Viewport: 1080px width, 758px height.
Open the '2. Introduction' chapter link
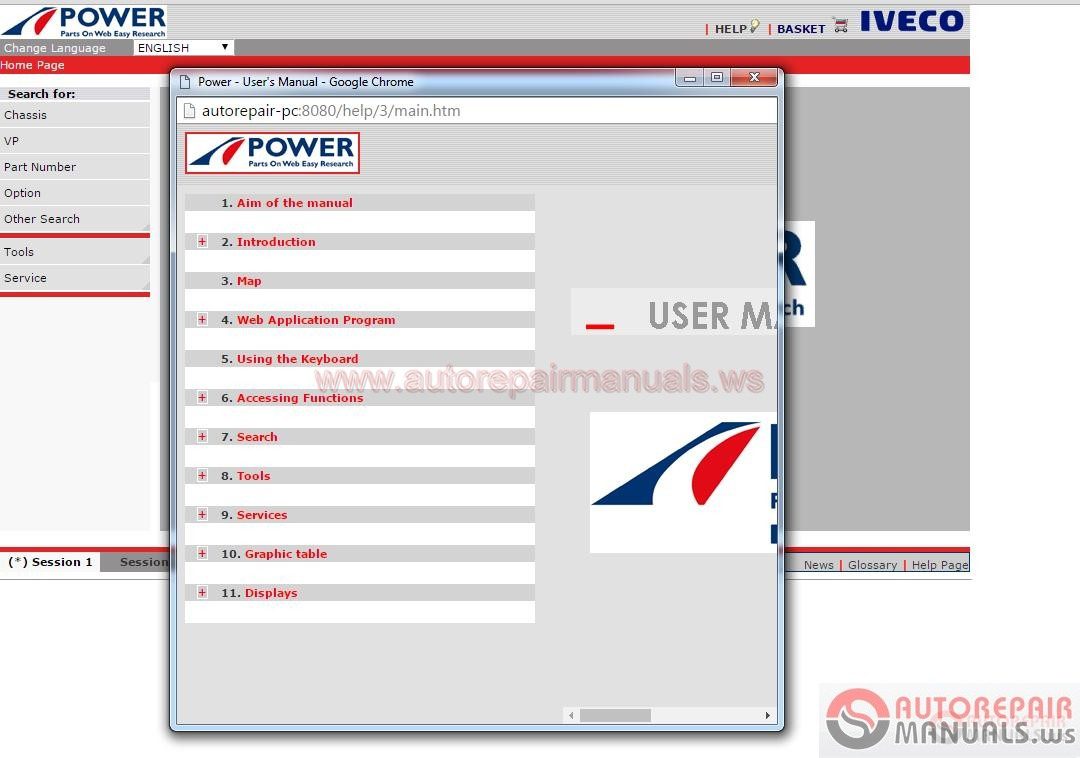click(x=276, y=242)
